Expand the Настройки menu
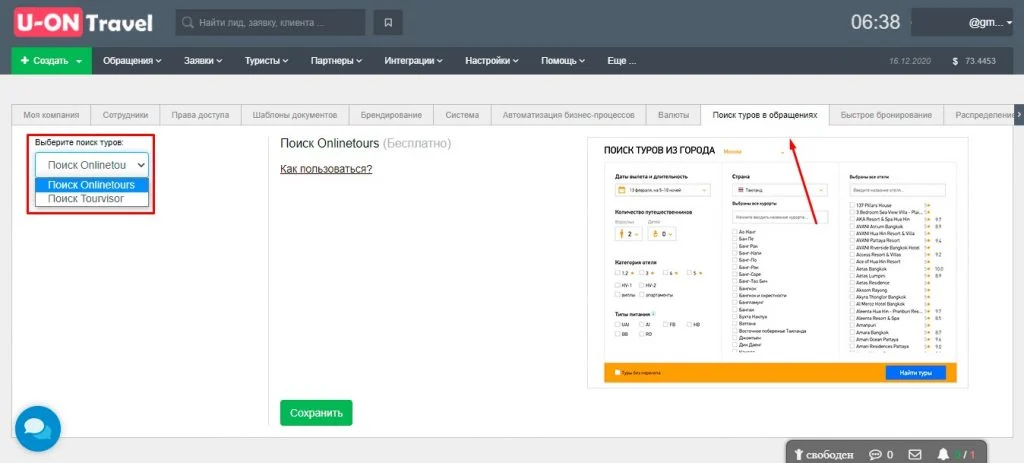The height and width of the screenshot is (463, 1024). point(492,61)
